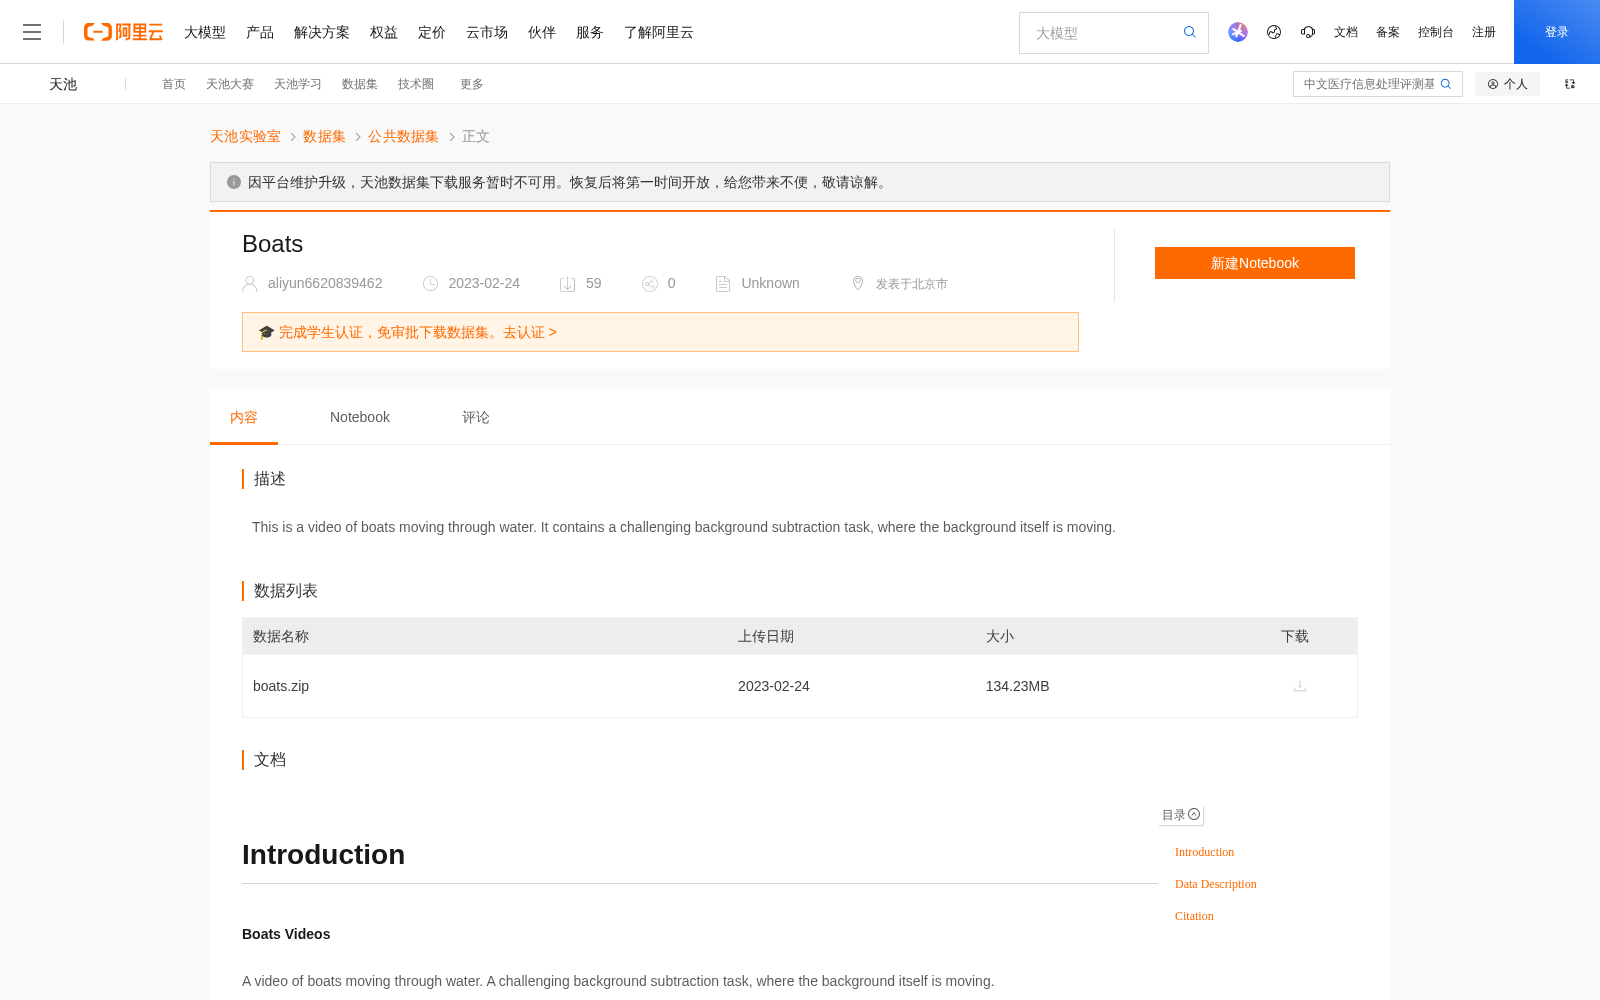
Task: Click the 上传日期 column header
Action: coord(766,636)
